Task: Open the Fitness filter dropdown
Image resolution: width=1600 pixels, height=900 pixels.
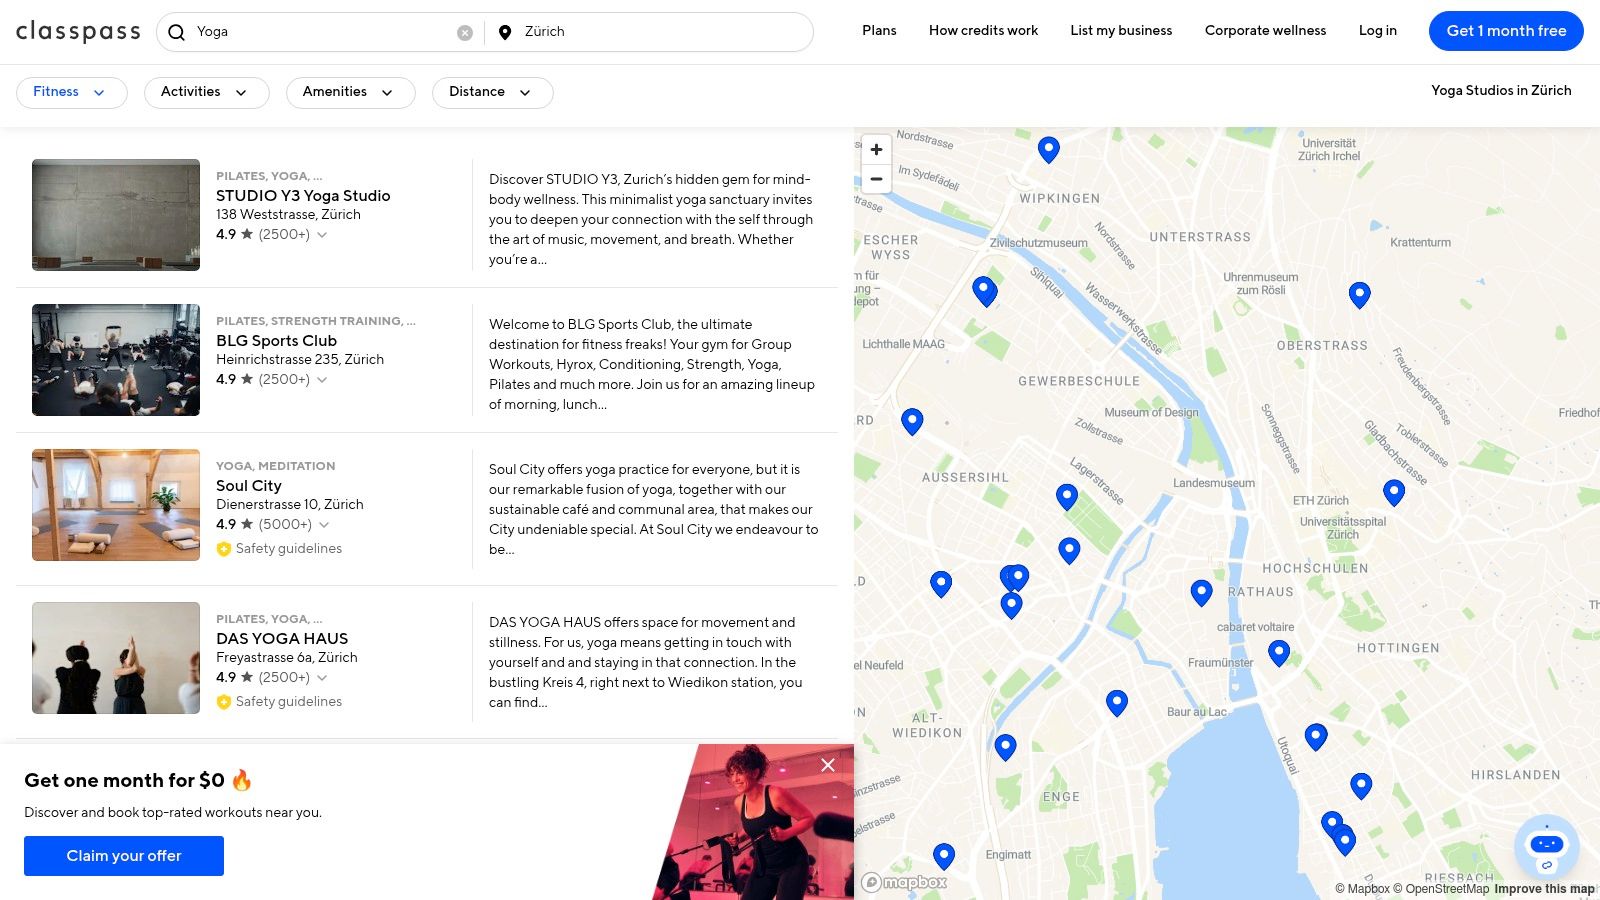Action: coord(71,92)
